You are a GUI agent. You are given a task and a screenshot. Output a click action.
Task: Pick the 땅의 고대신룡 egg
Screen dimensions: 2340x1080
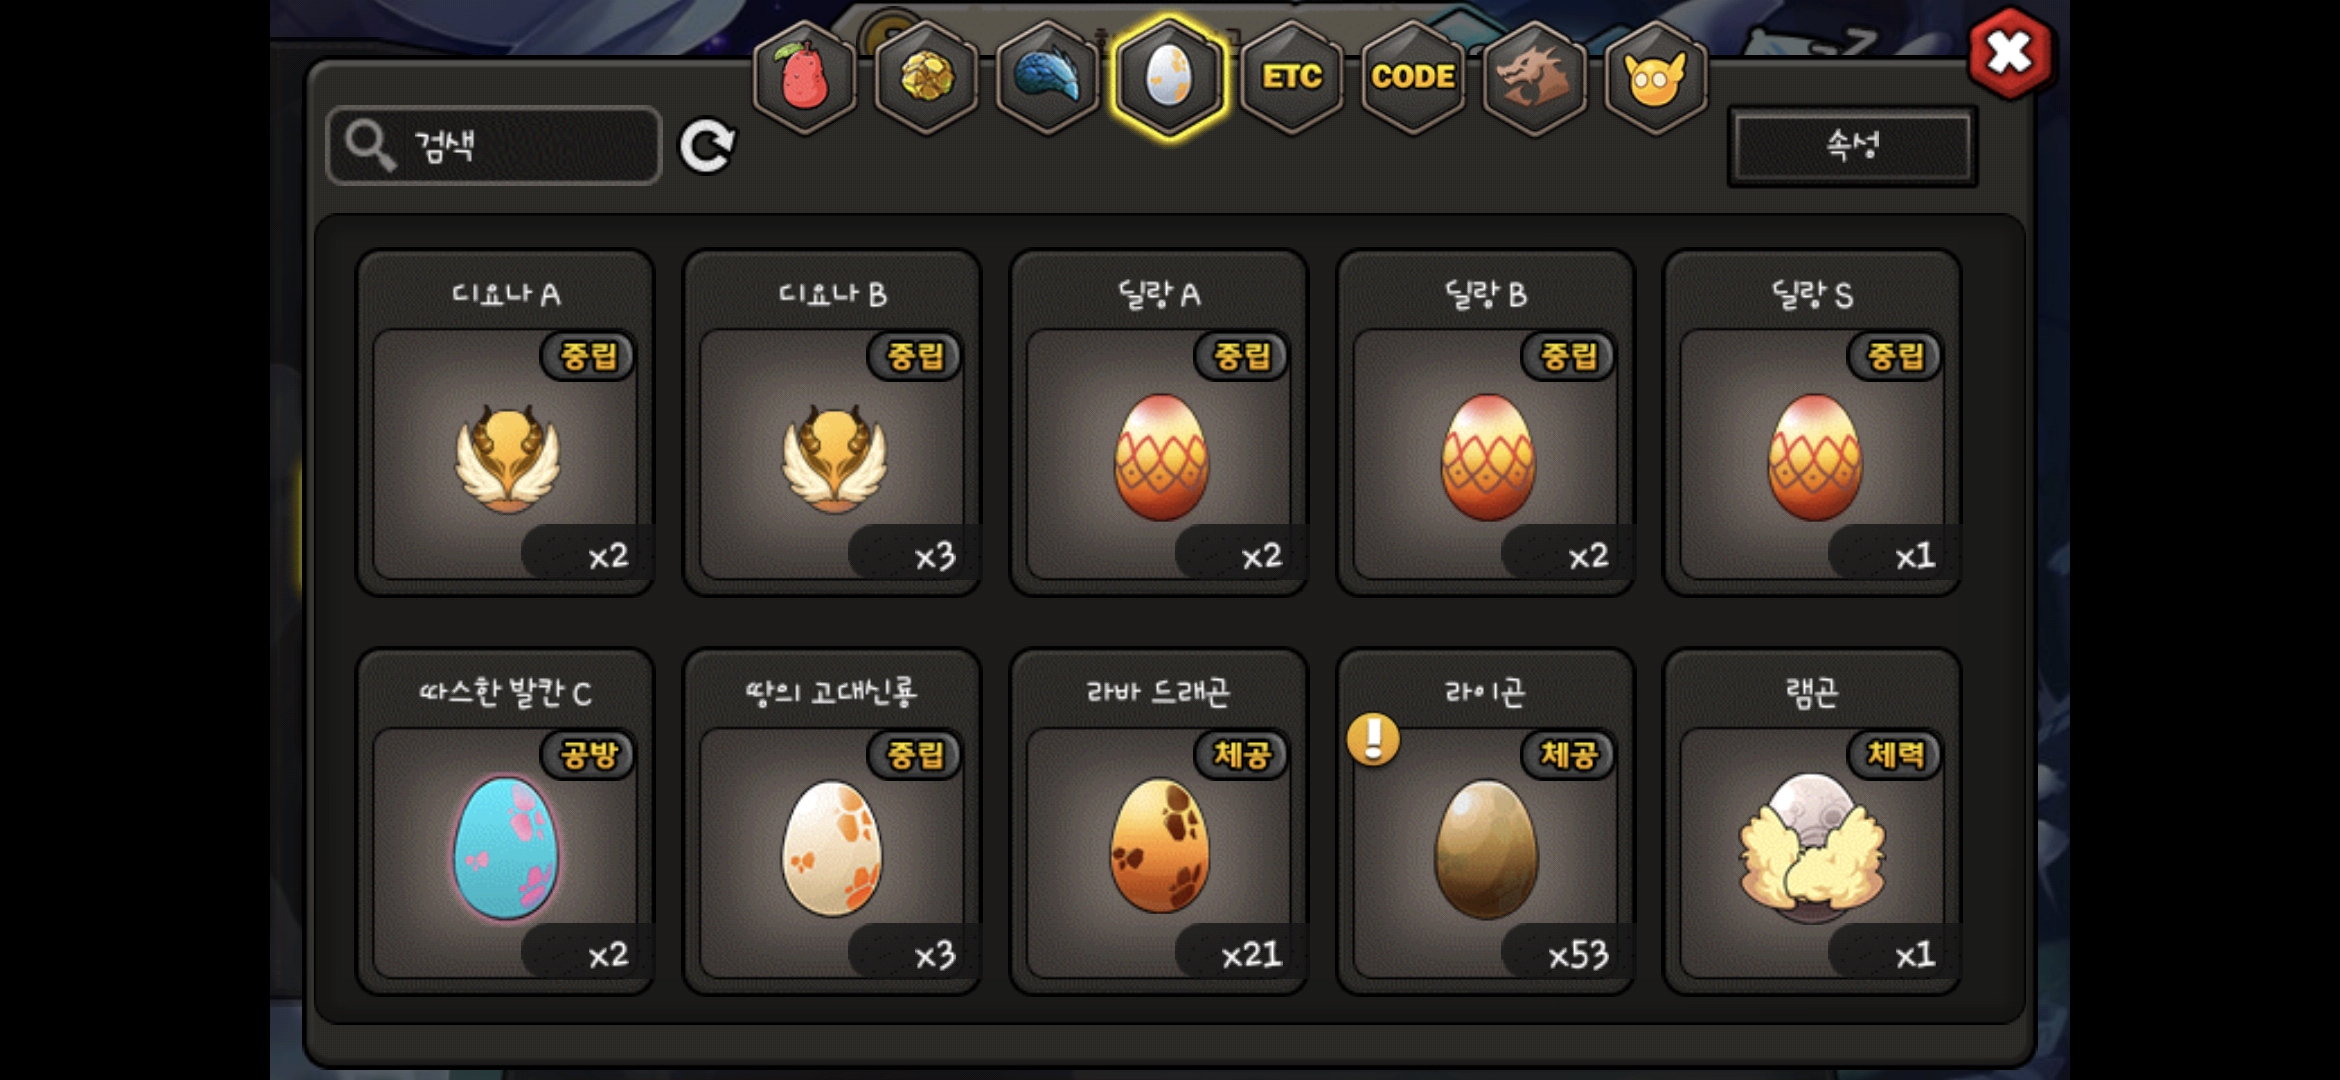coord(832,822)
